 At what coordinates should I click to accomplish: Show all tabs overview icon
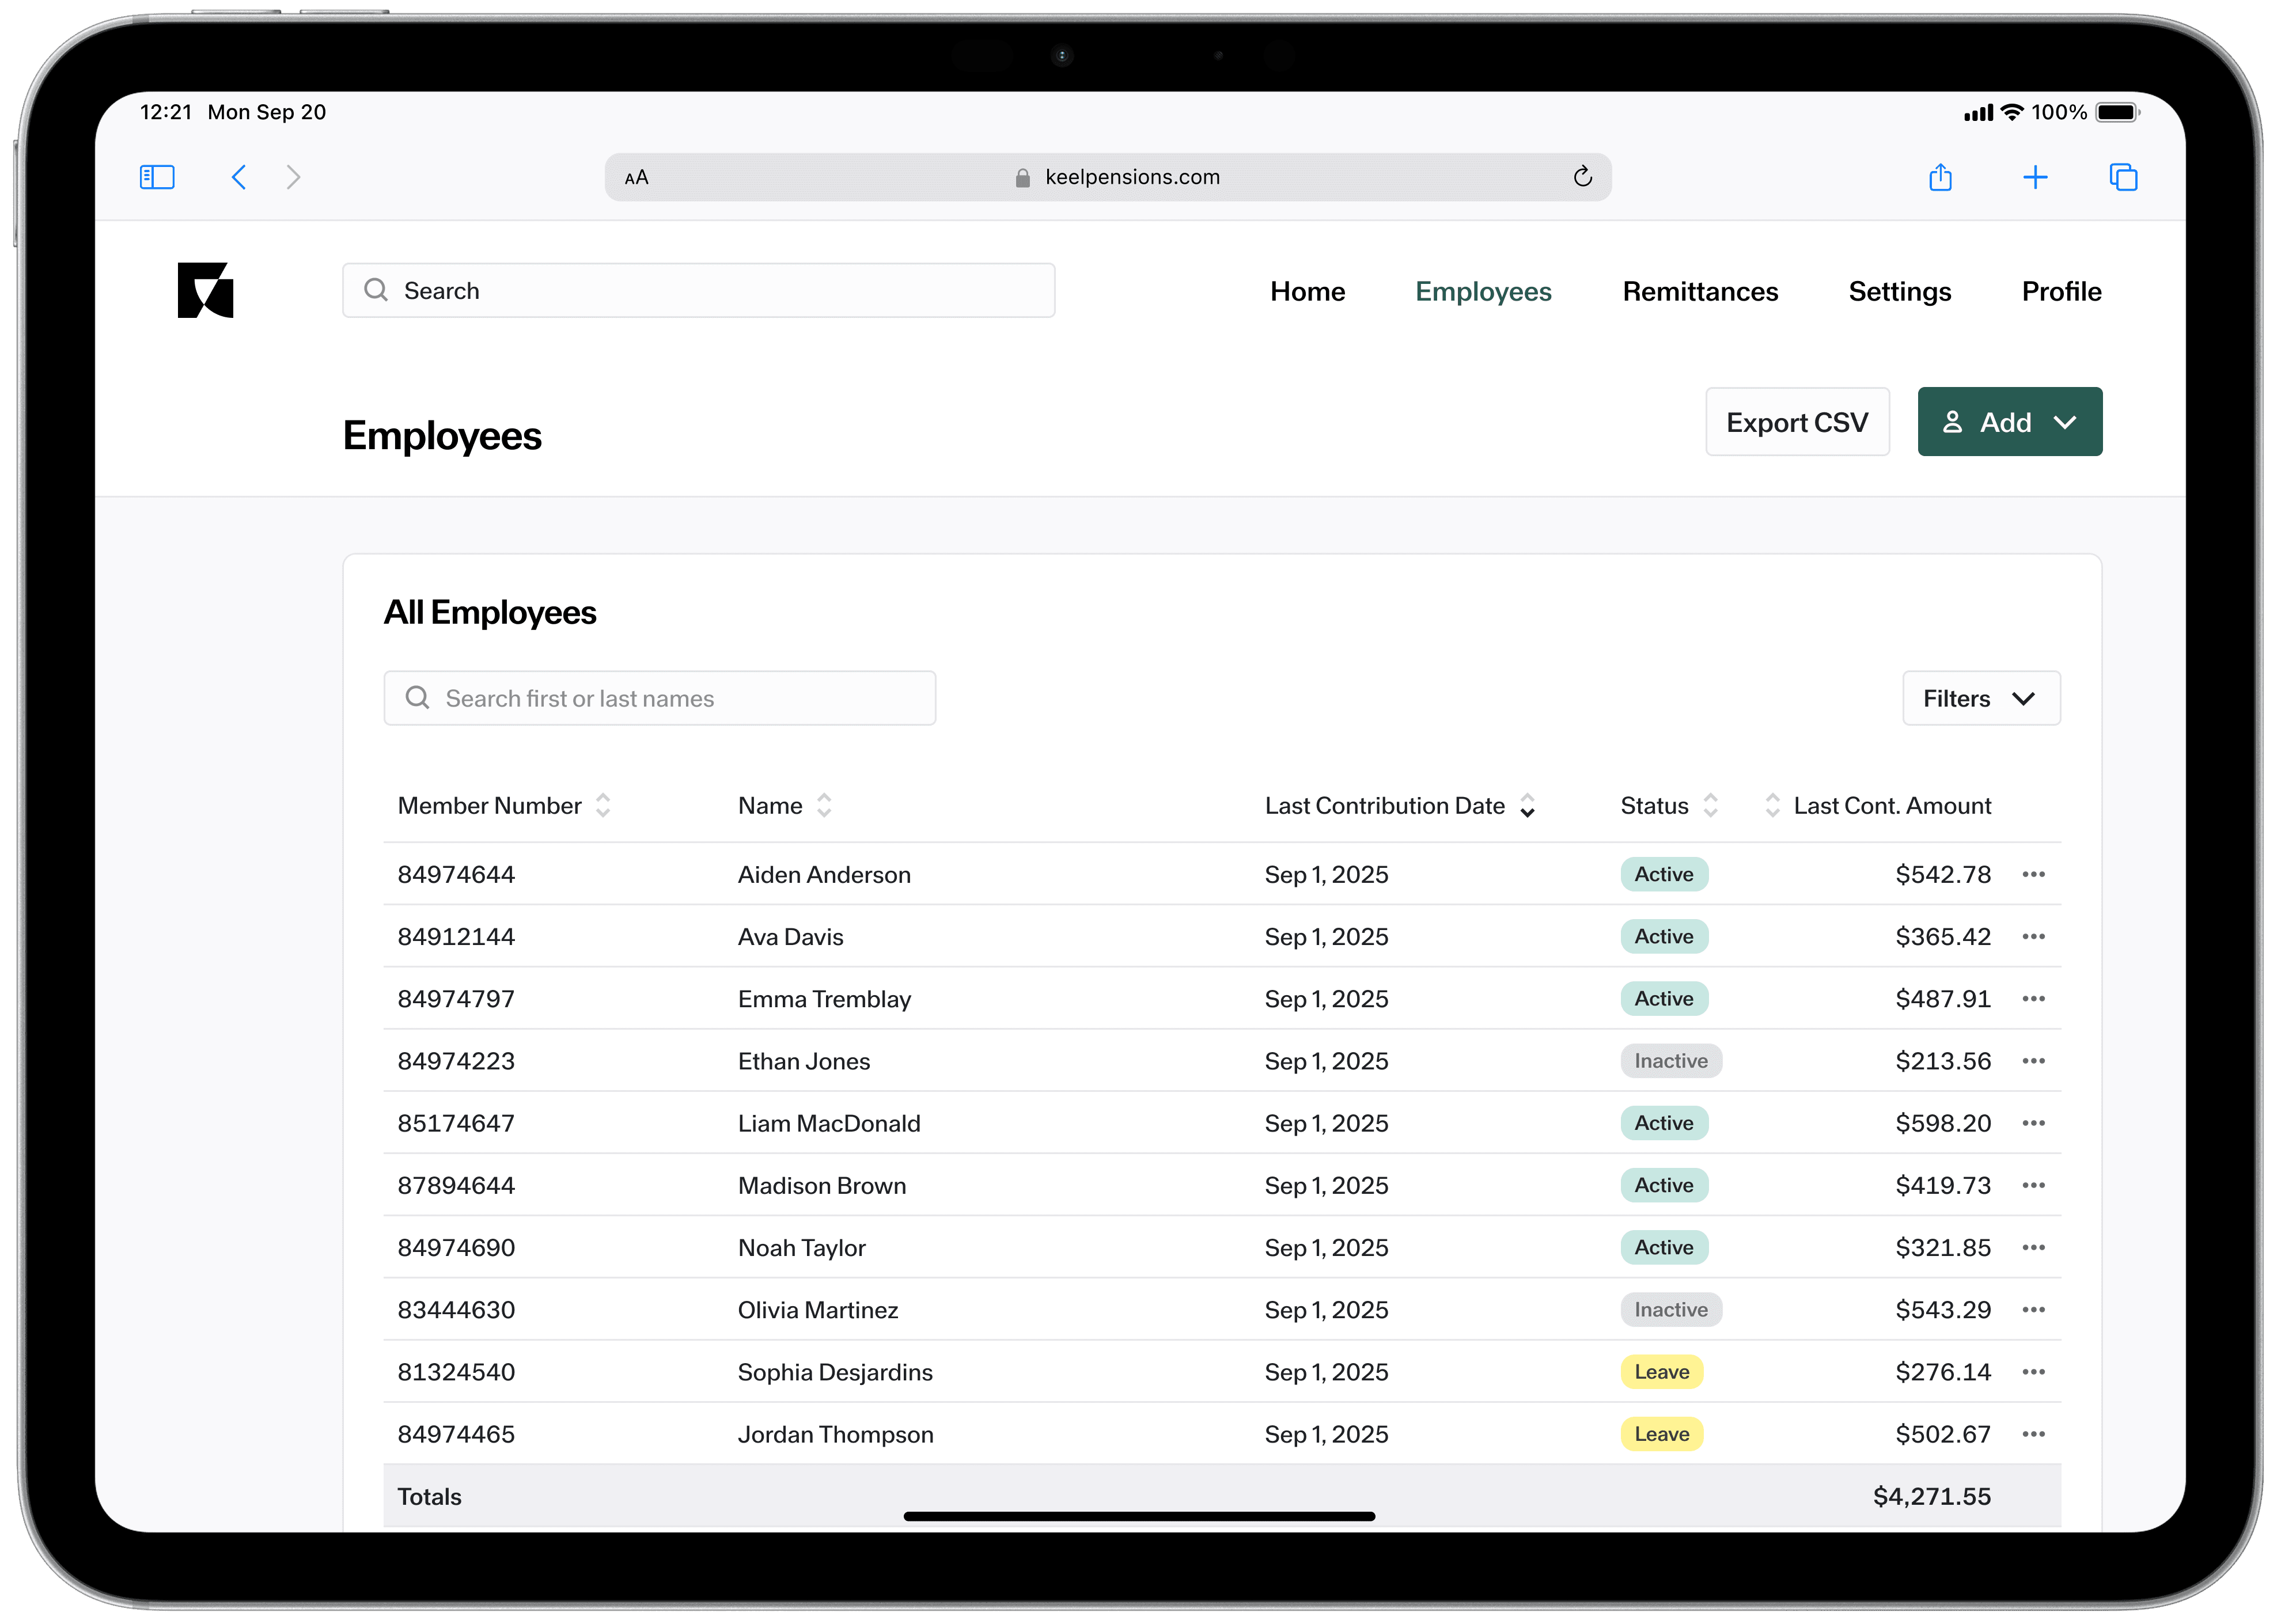[2123, 177]
